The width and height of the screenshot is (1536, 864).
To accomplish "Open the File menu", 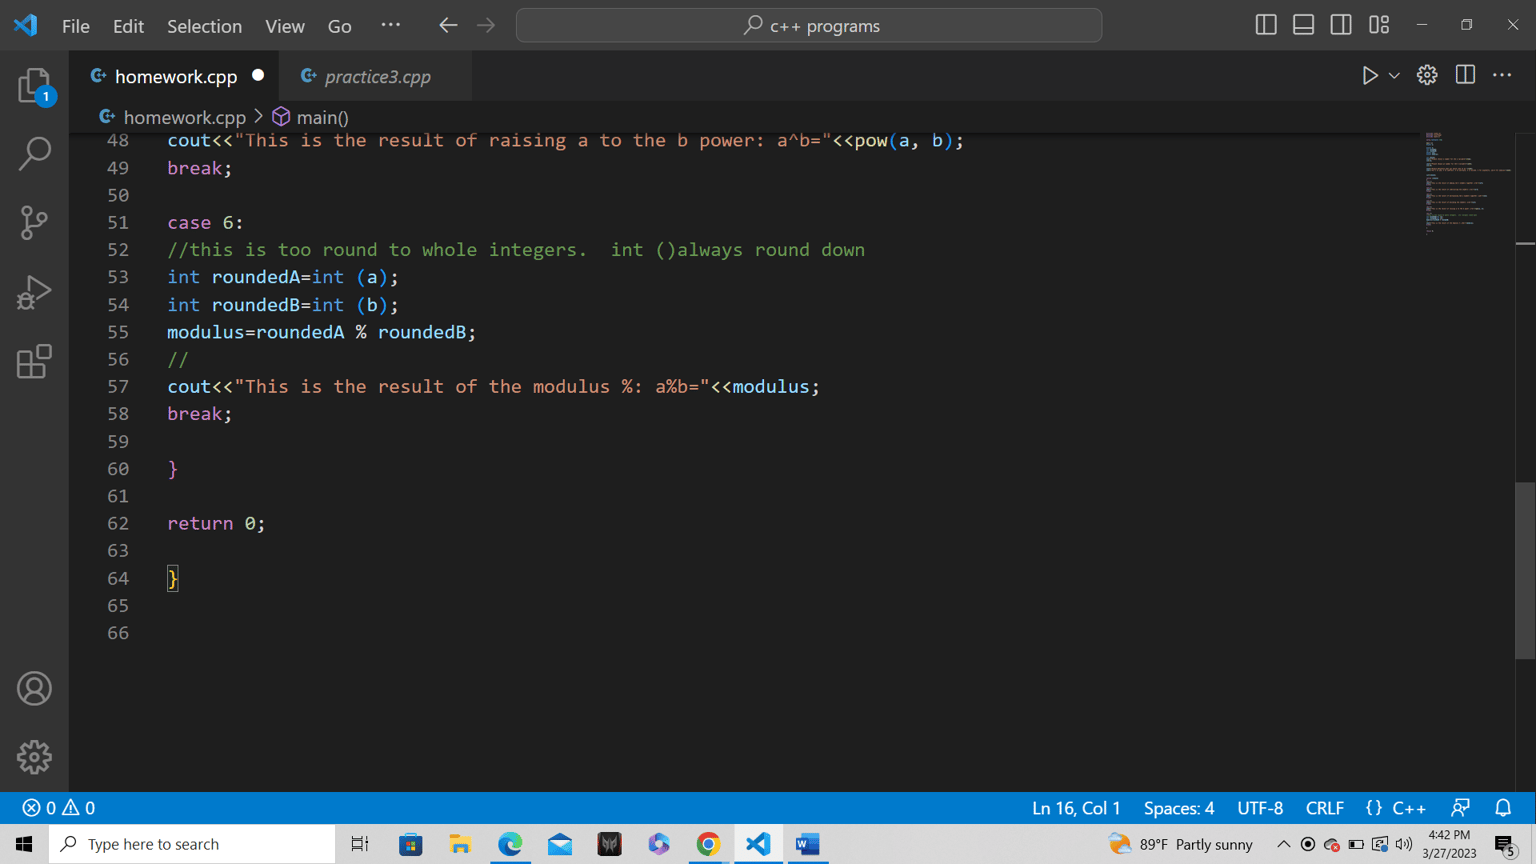I will coord(75,26).
